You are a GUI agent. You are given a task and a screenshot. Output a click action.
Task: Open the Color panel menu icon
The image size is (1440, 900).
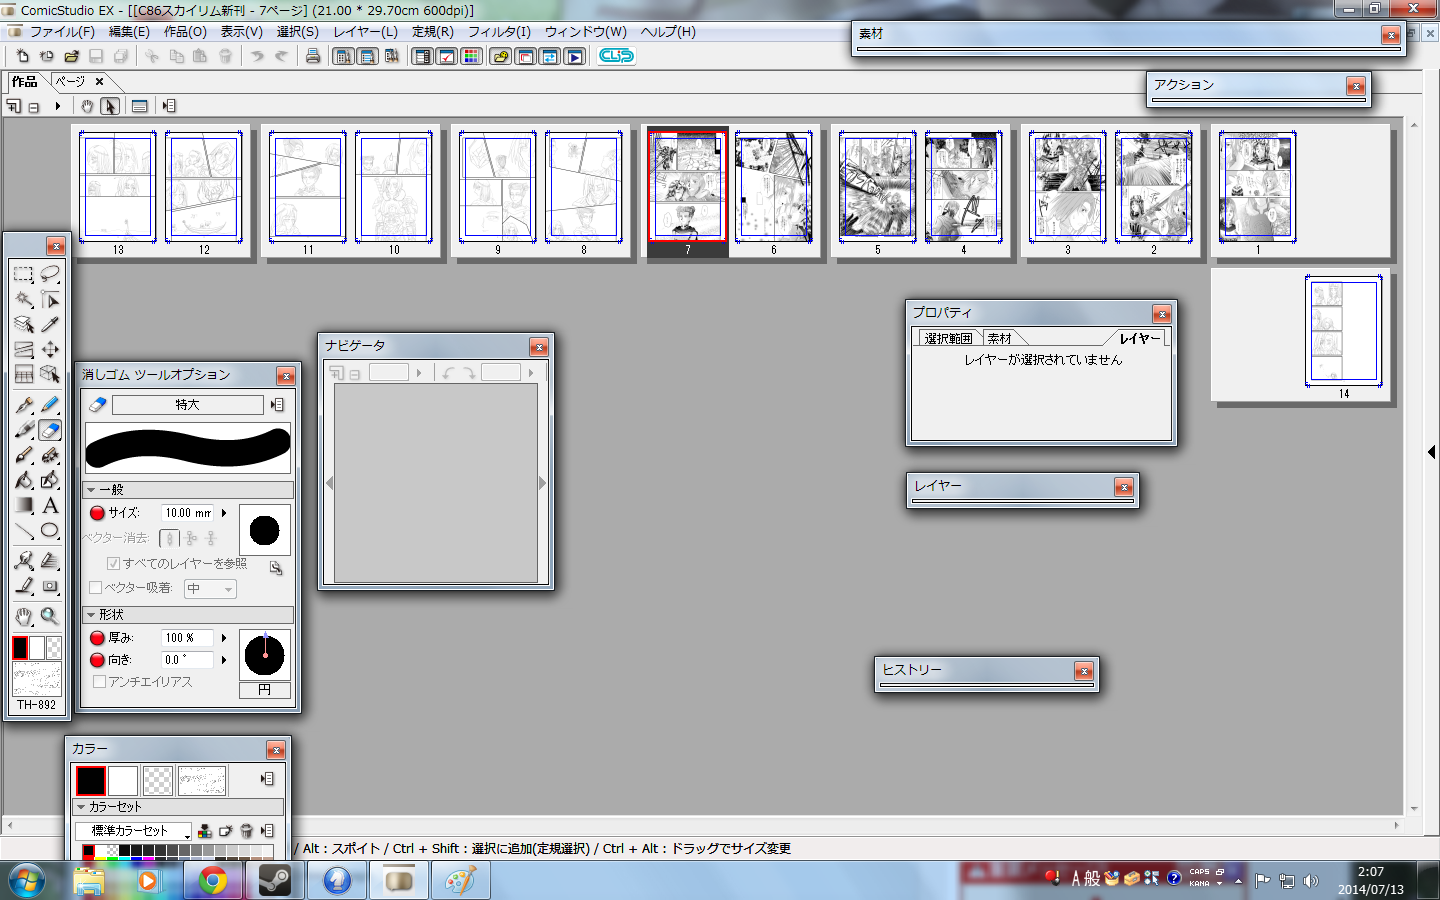(267, 779)
